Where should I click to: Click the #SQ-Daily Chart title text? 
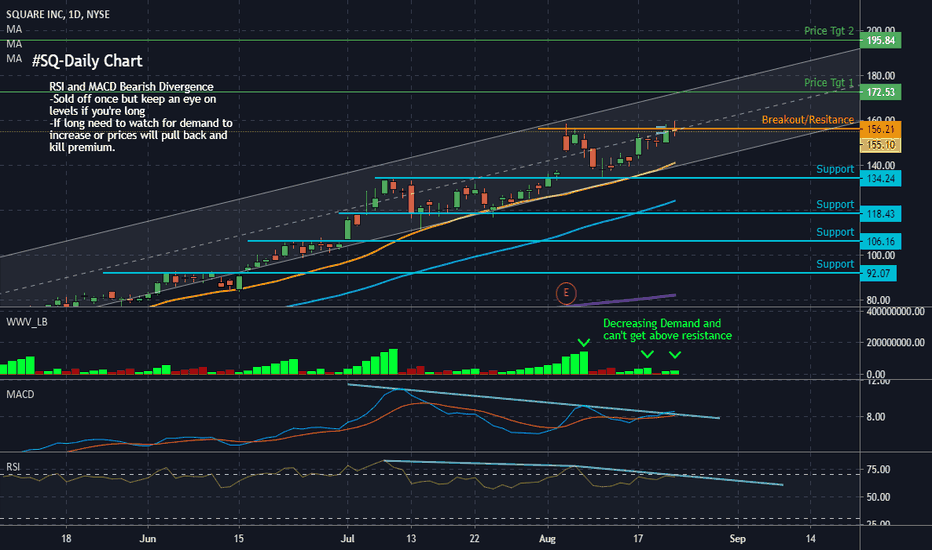(x=87, y=61)
